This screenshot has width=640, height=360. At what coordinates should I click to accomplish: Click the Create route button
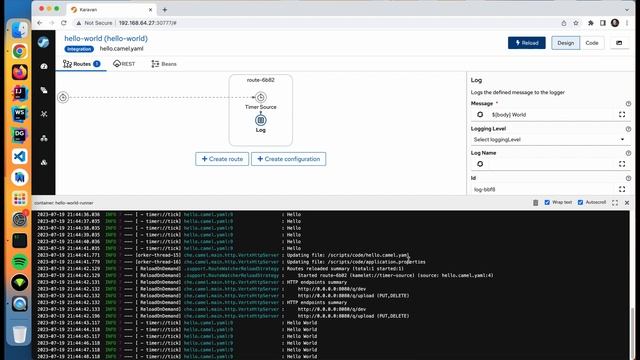222,159
